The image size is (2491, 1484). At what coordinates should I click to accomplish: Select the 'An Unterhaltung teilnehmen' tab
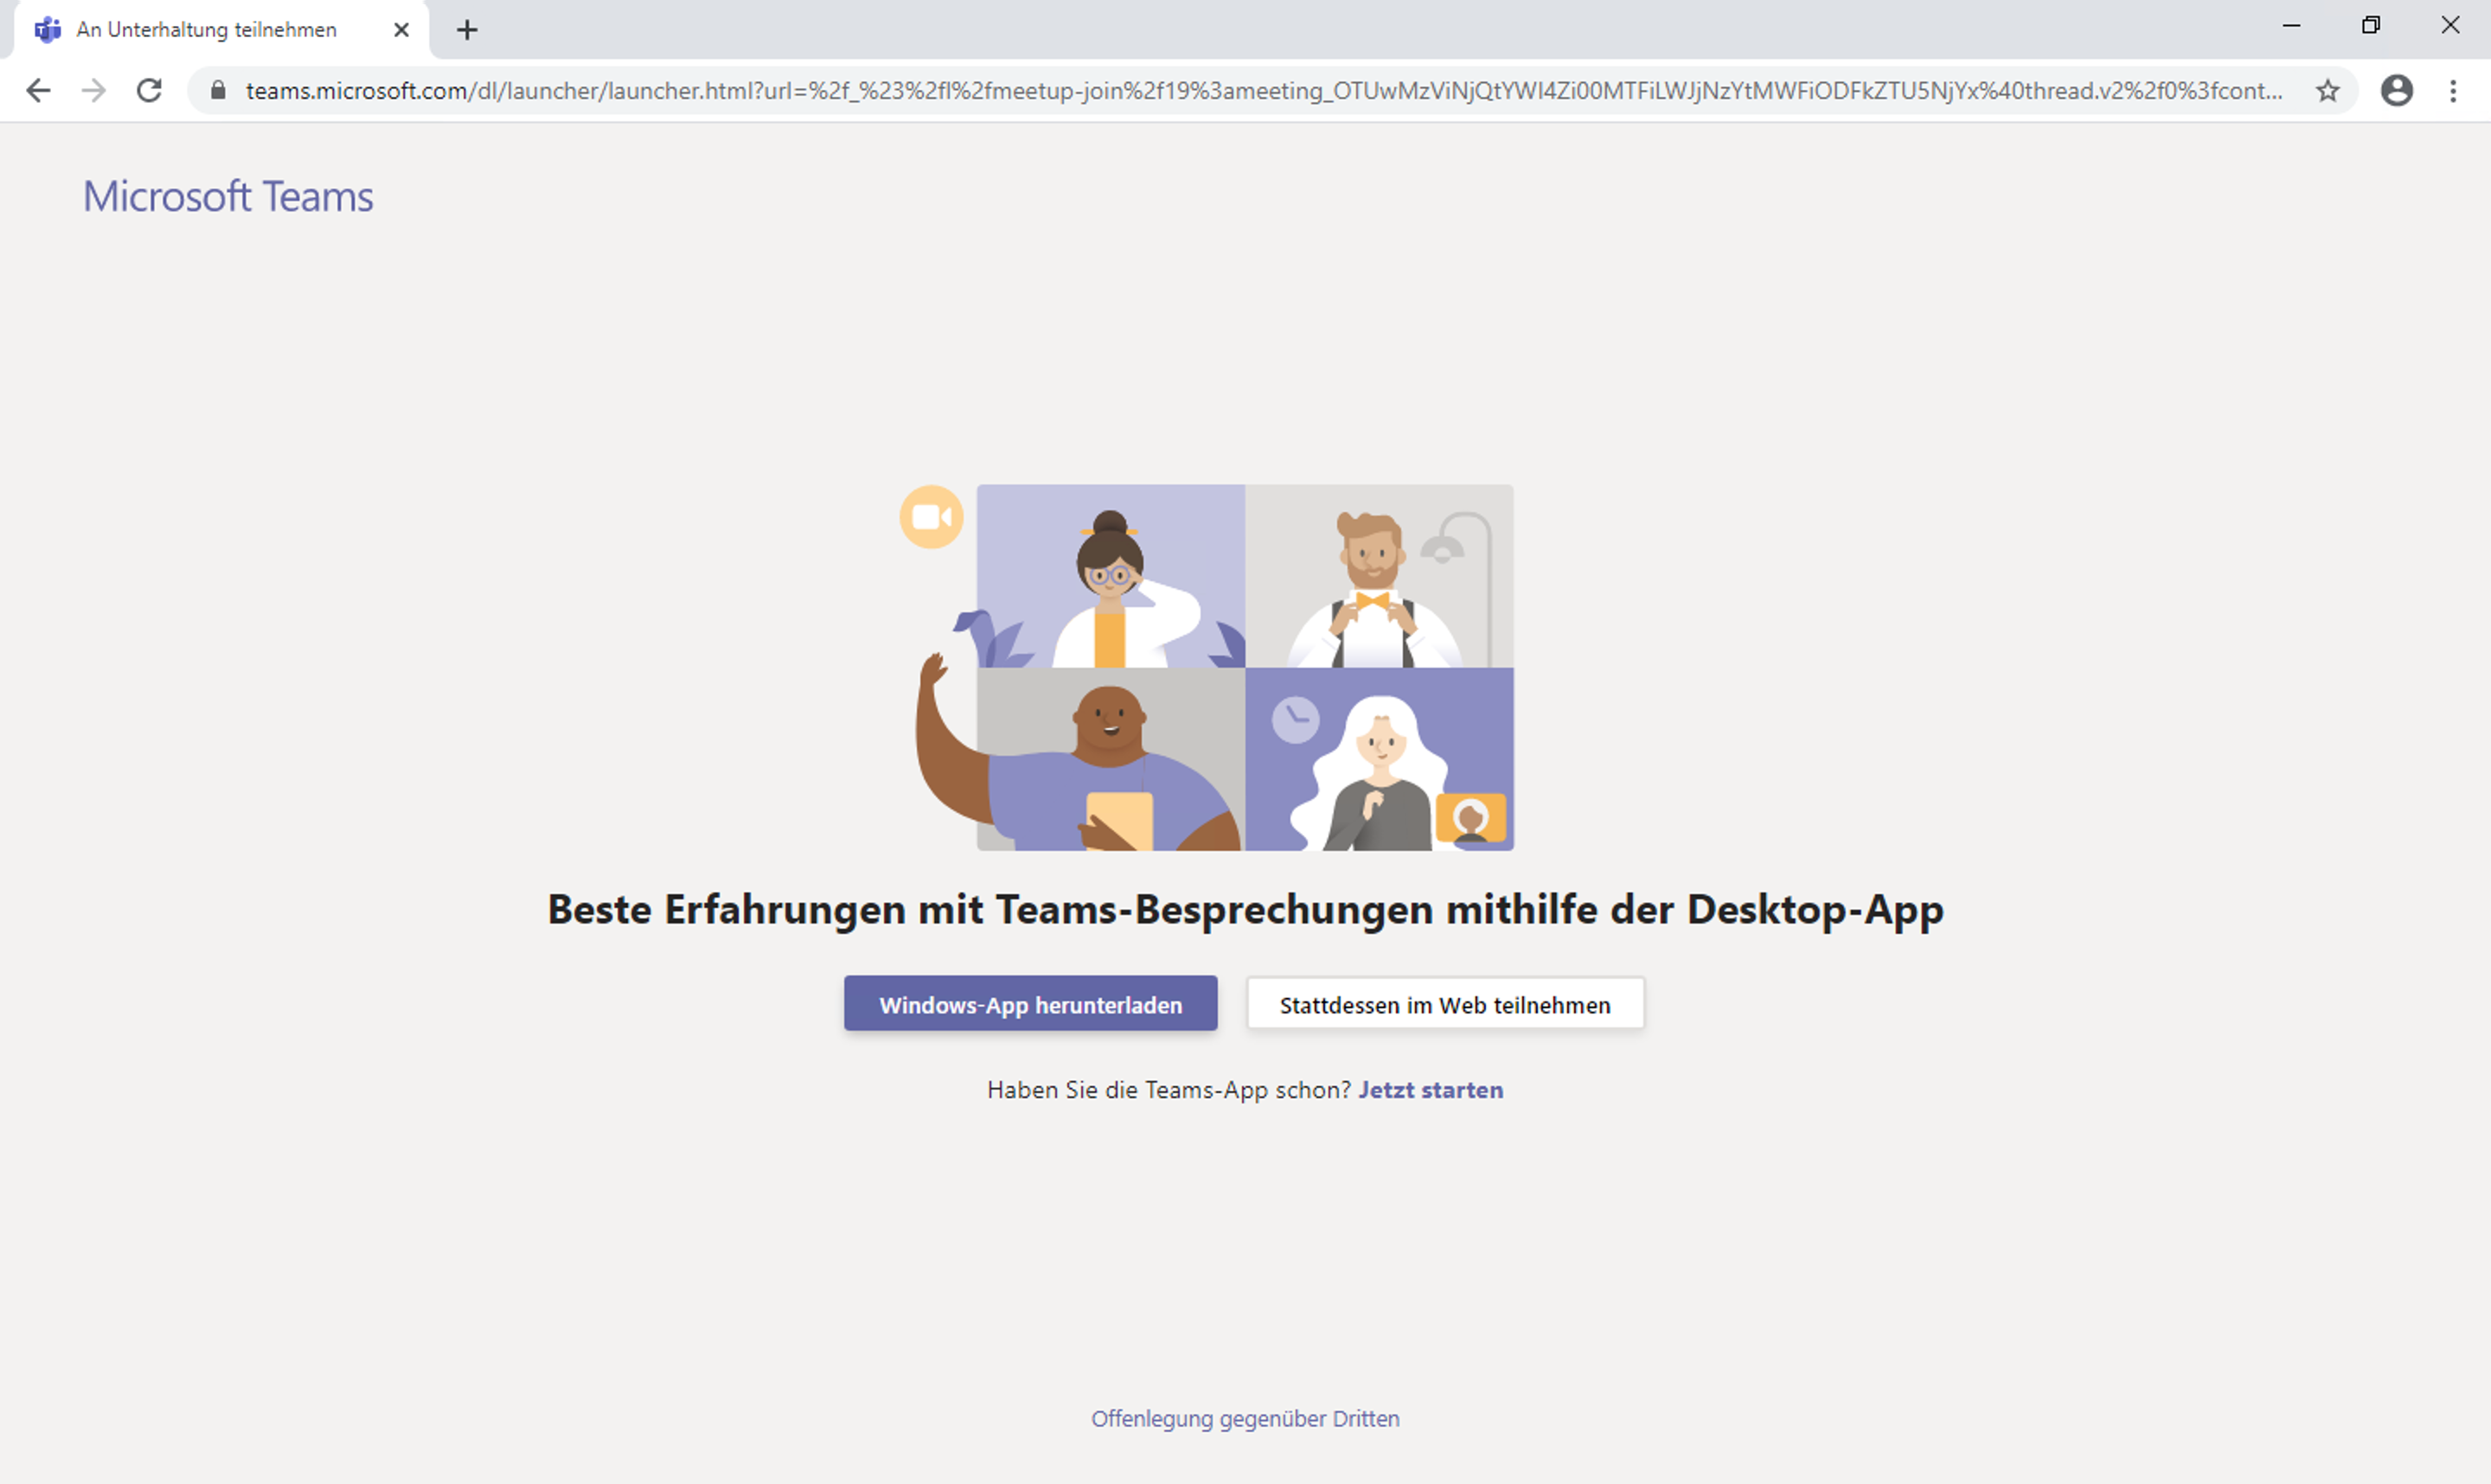coord(222,30)
